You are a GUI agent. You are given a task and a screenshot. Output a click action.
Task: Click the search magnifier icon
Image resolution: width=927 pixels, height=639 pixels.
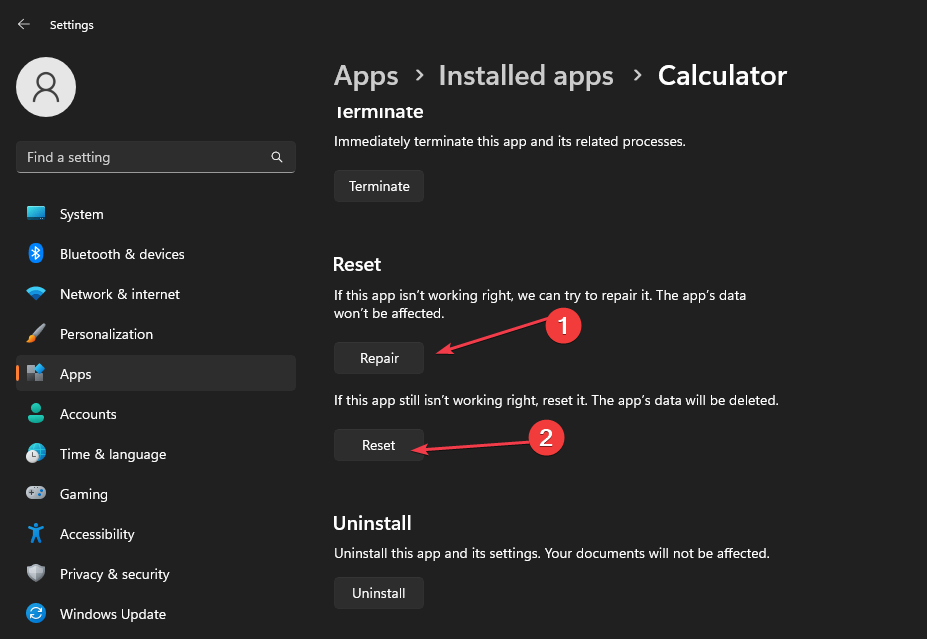click(x=277, y=157)
